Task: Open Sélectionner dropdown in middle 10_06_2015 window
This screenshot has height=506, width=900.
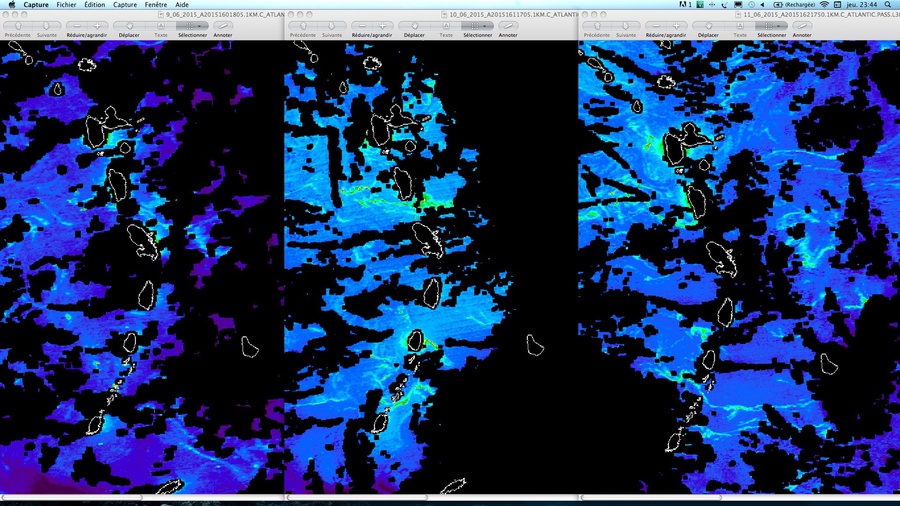Action: (478, 25)
